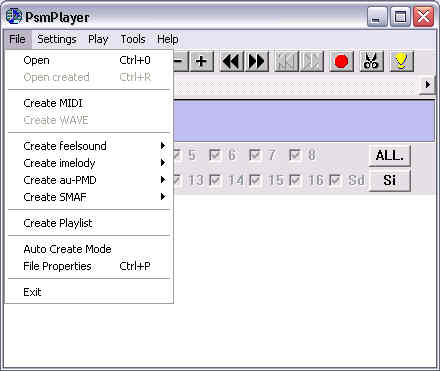The height and width of the screenshot is (371, 440).
Task: Click the PsmPlayer title bar icon
Action: (x=14, y=17)
